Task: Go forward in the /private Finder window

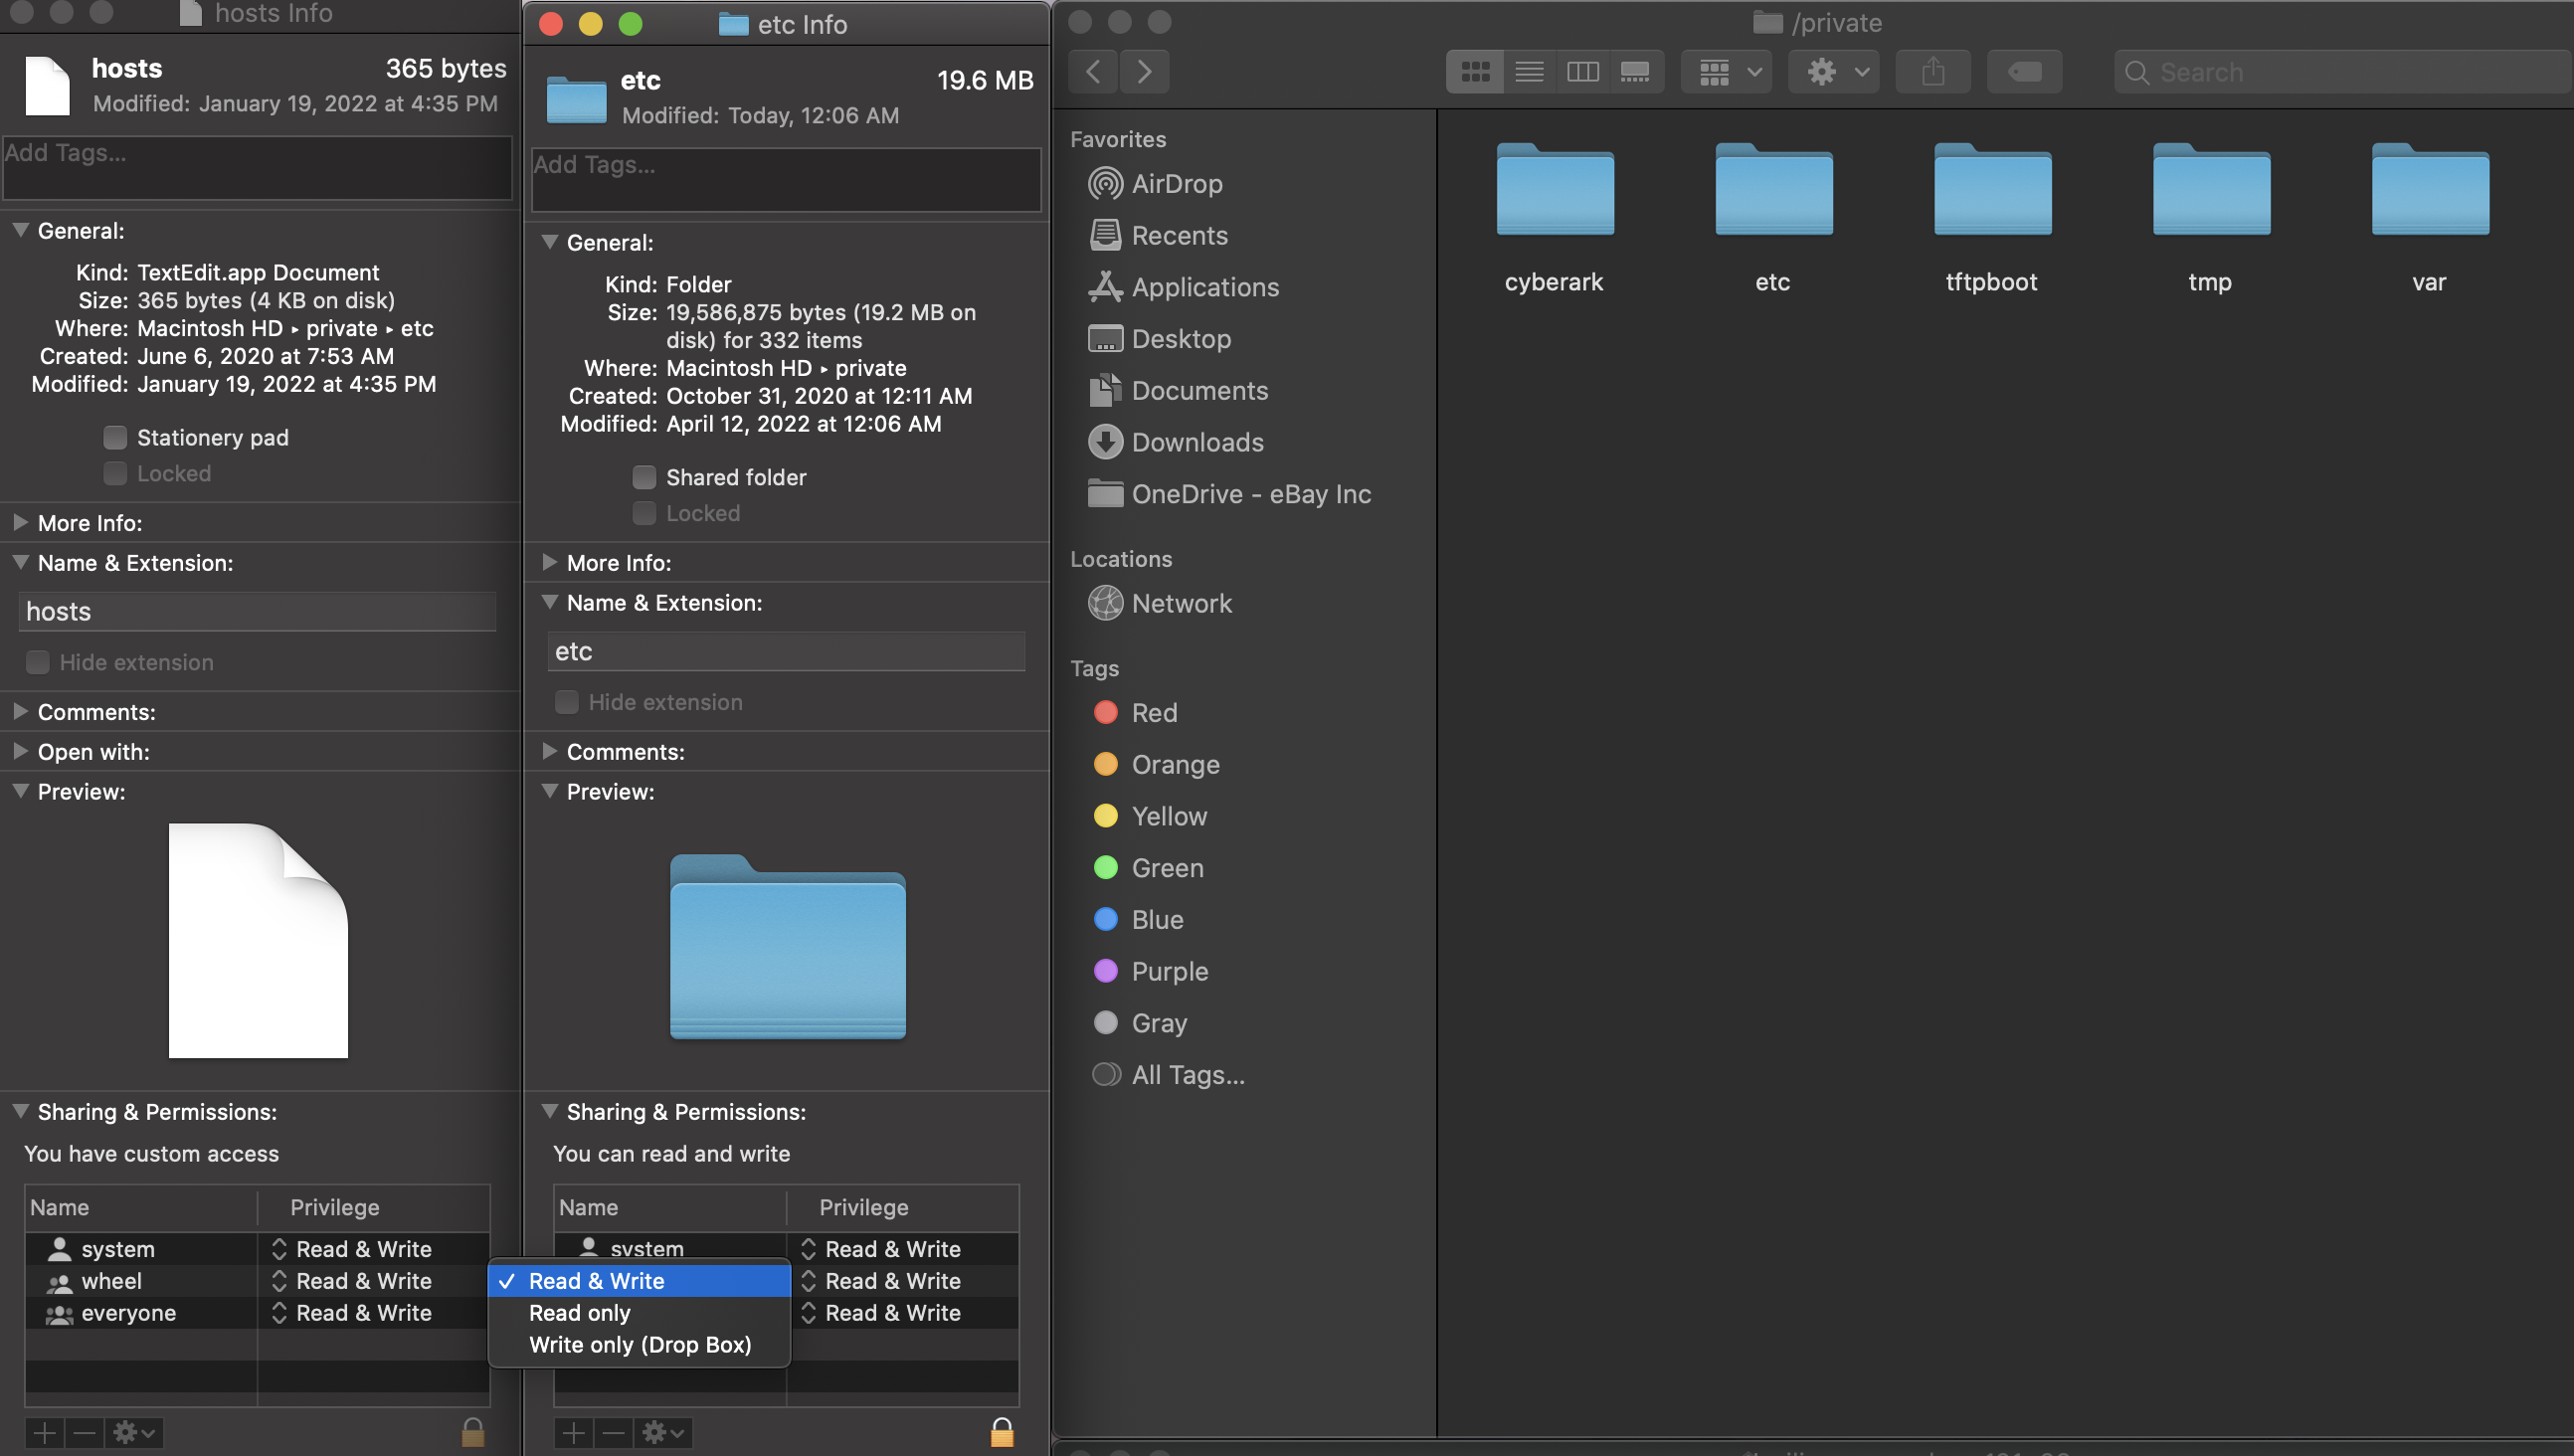Action: point(1145,72)
